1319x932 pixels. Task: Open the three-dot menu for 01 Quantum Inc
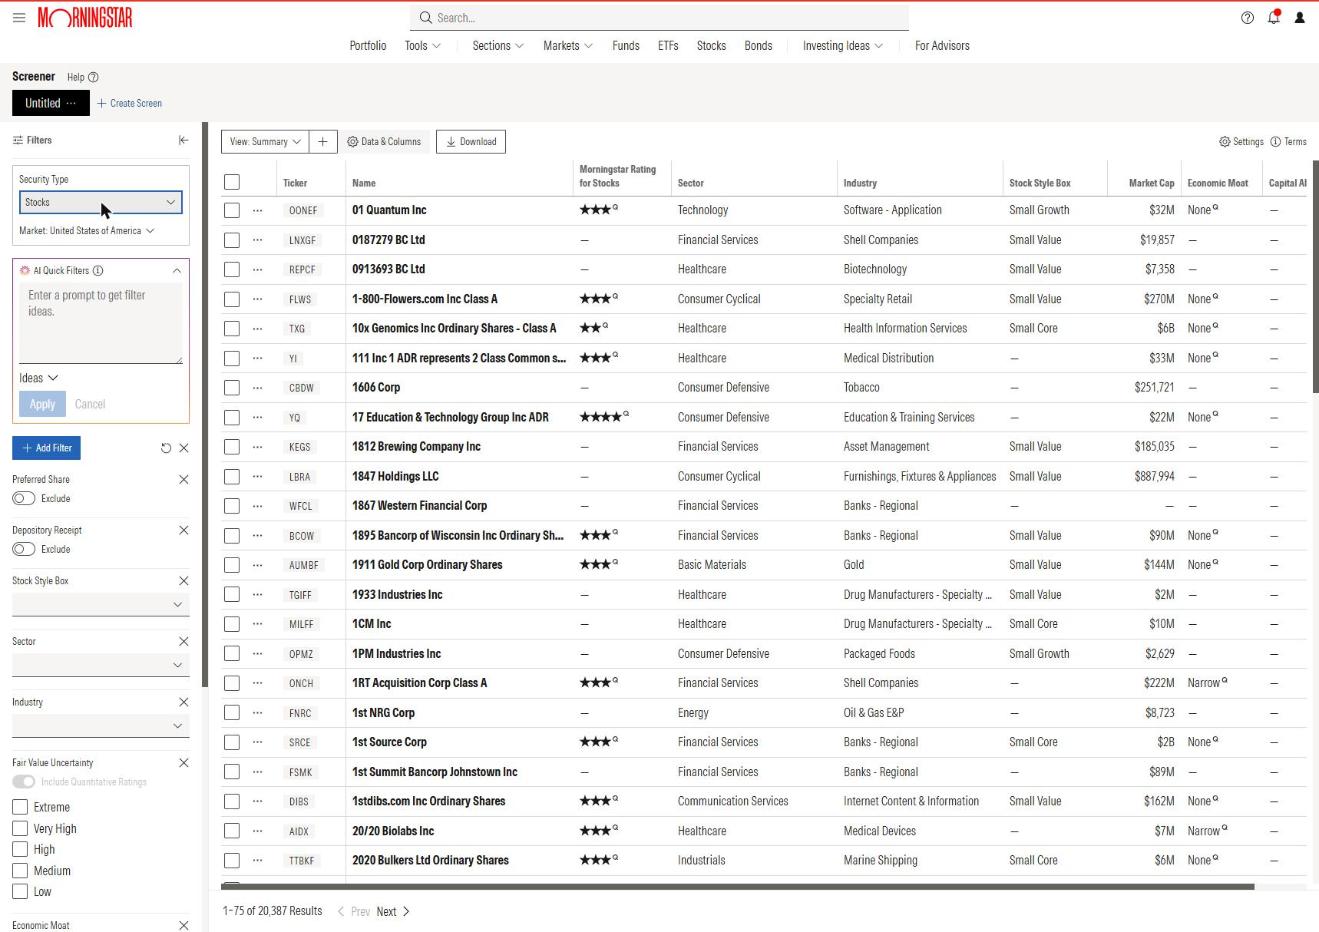point(257,210)
